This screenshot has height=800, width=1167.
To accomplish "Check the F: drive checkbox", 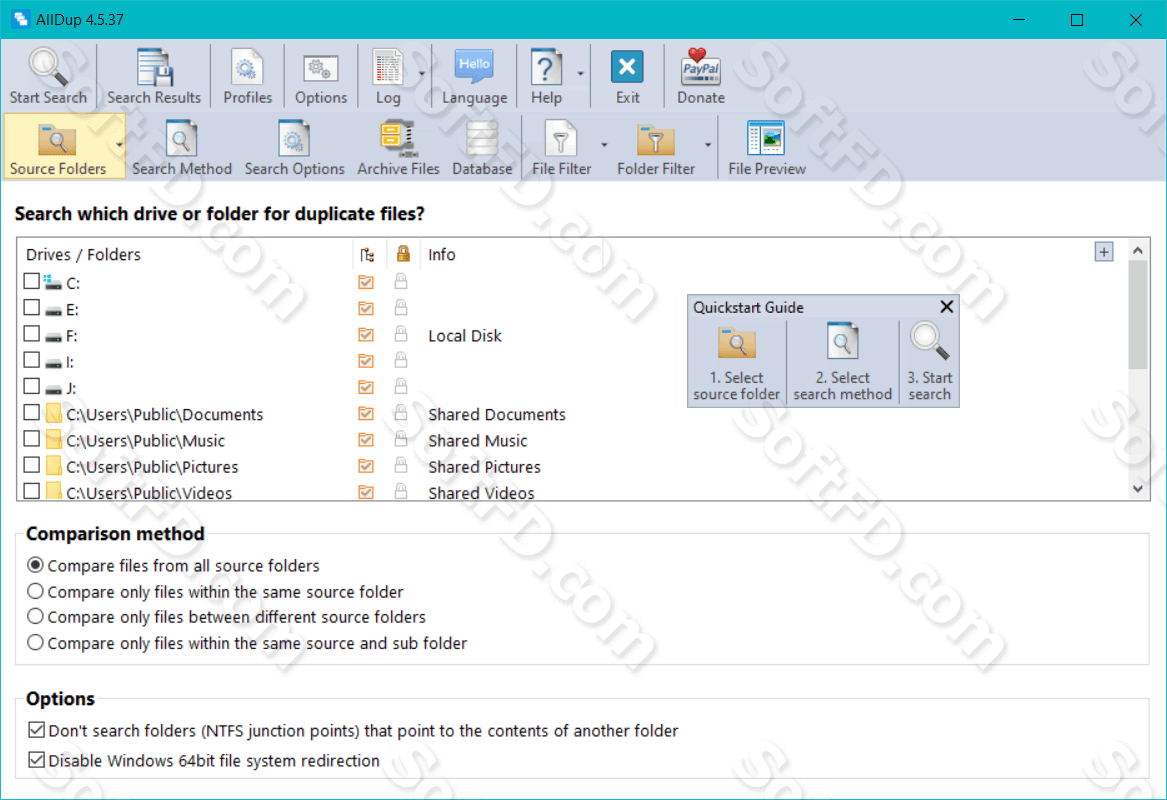I will point(31,333).
